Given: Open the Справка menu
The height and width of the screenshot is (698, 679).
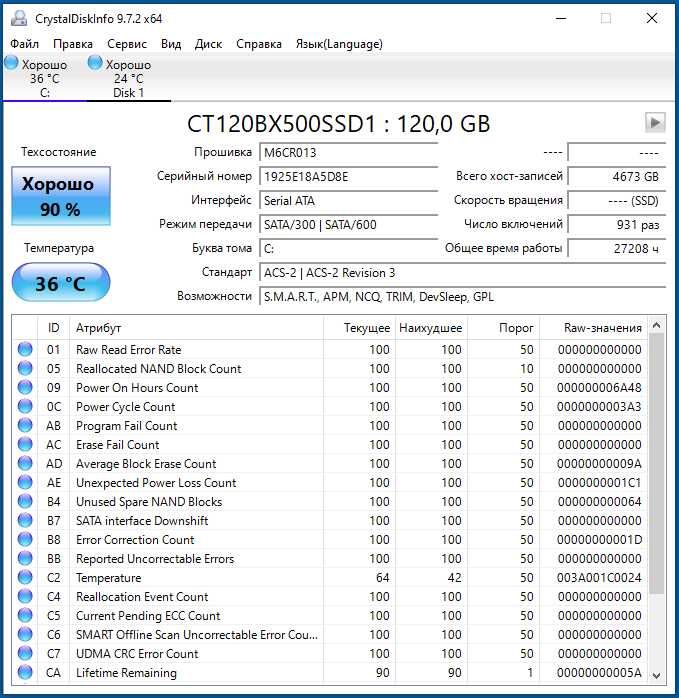Looking at the screenshot, I should point(259,44).
